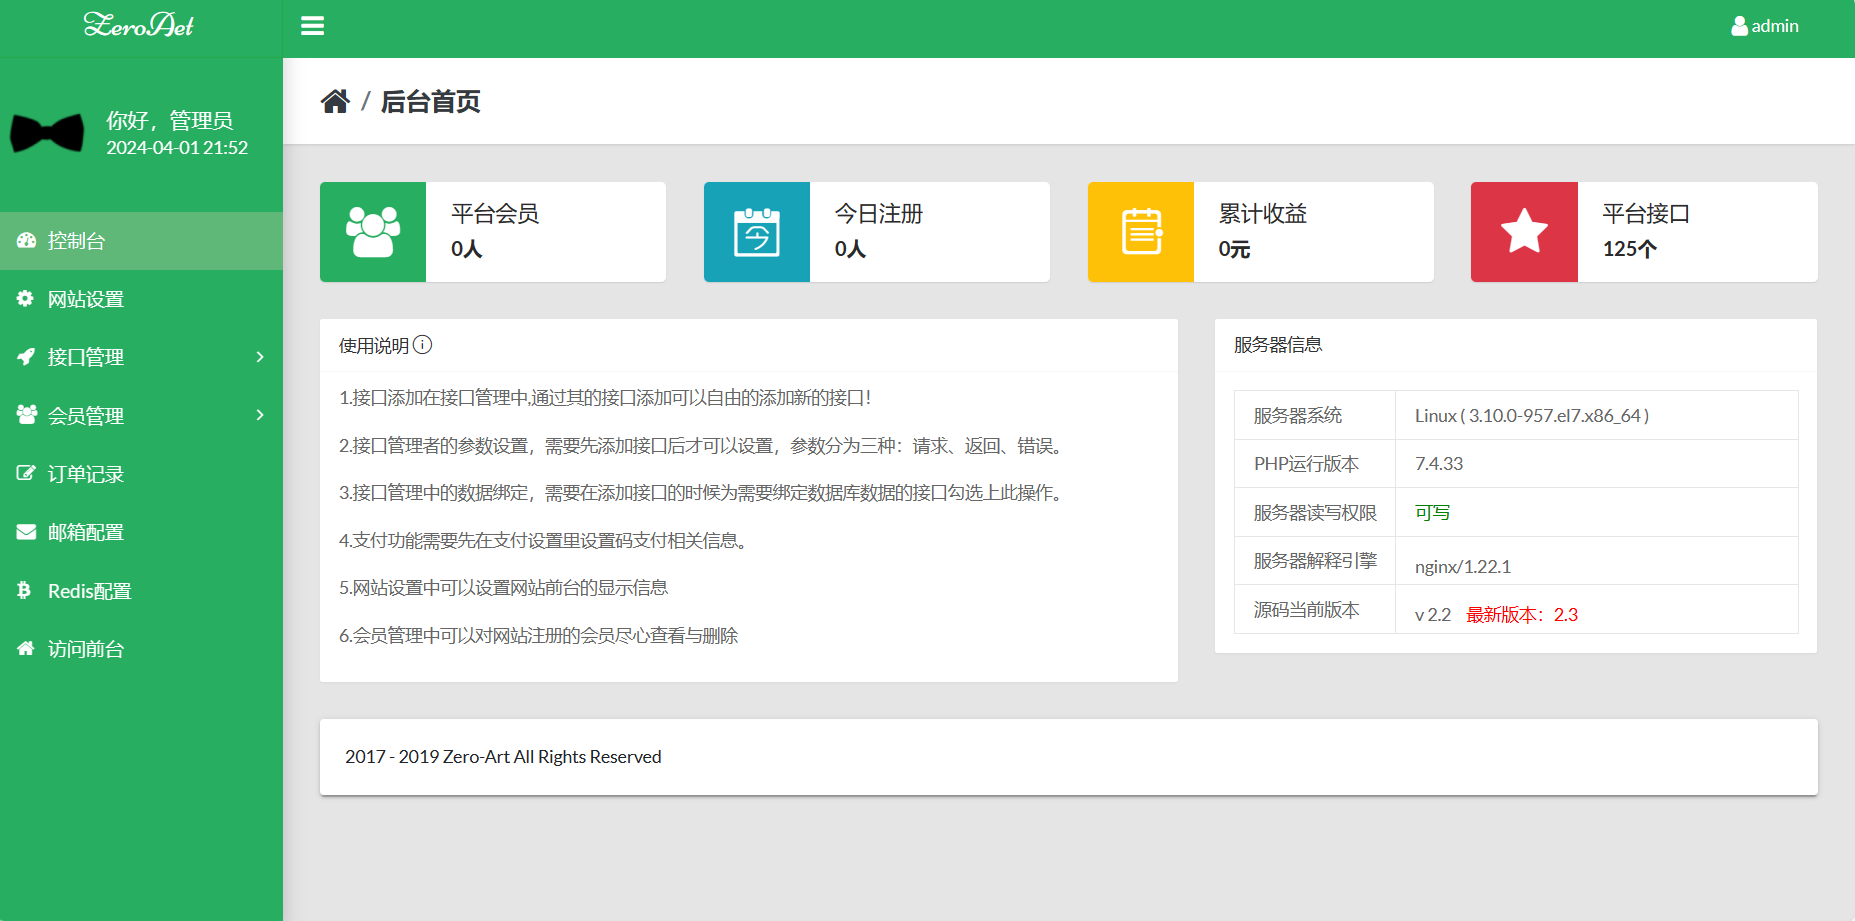Click the bow-tie avatar image
Image resolution: width=1855 pixels, height=921 pixels.
pos(47,133)
